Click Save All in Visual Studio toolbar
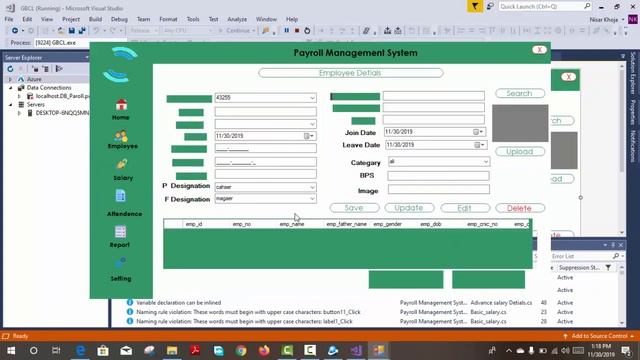The height and width of the screenshot is (360, 640). 82,31
